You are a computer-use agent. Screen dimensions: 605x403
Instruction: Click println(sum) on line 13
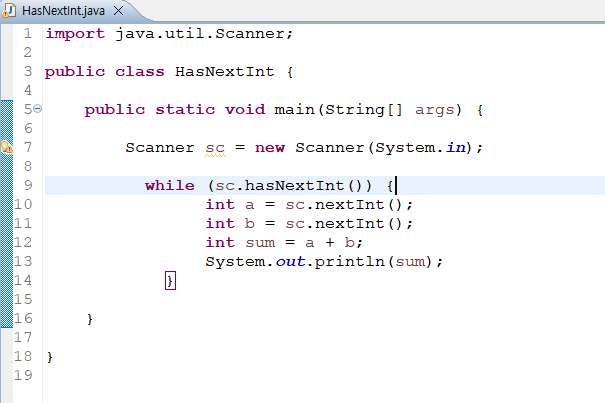point(373,262)
